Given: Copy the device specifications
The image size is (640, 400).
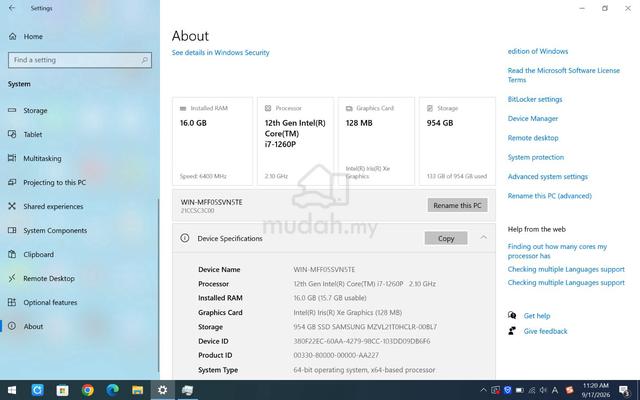Looking at the screenshot, I should [446, 238].
